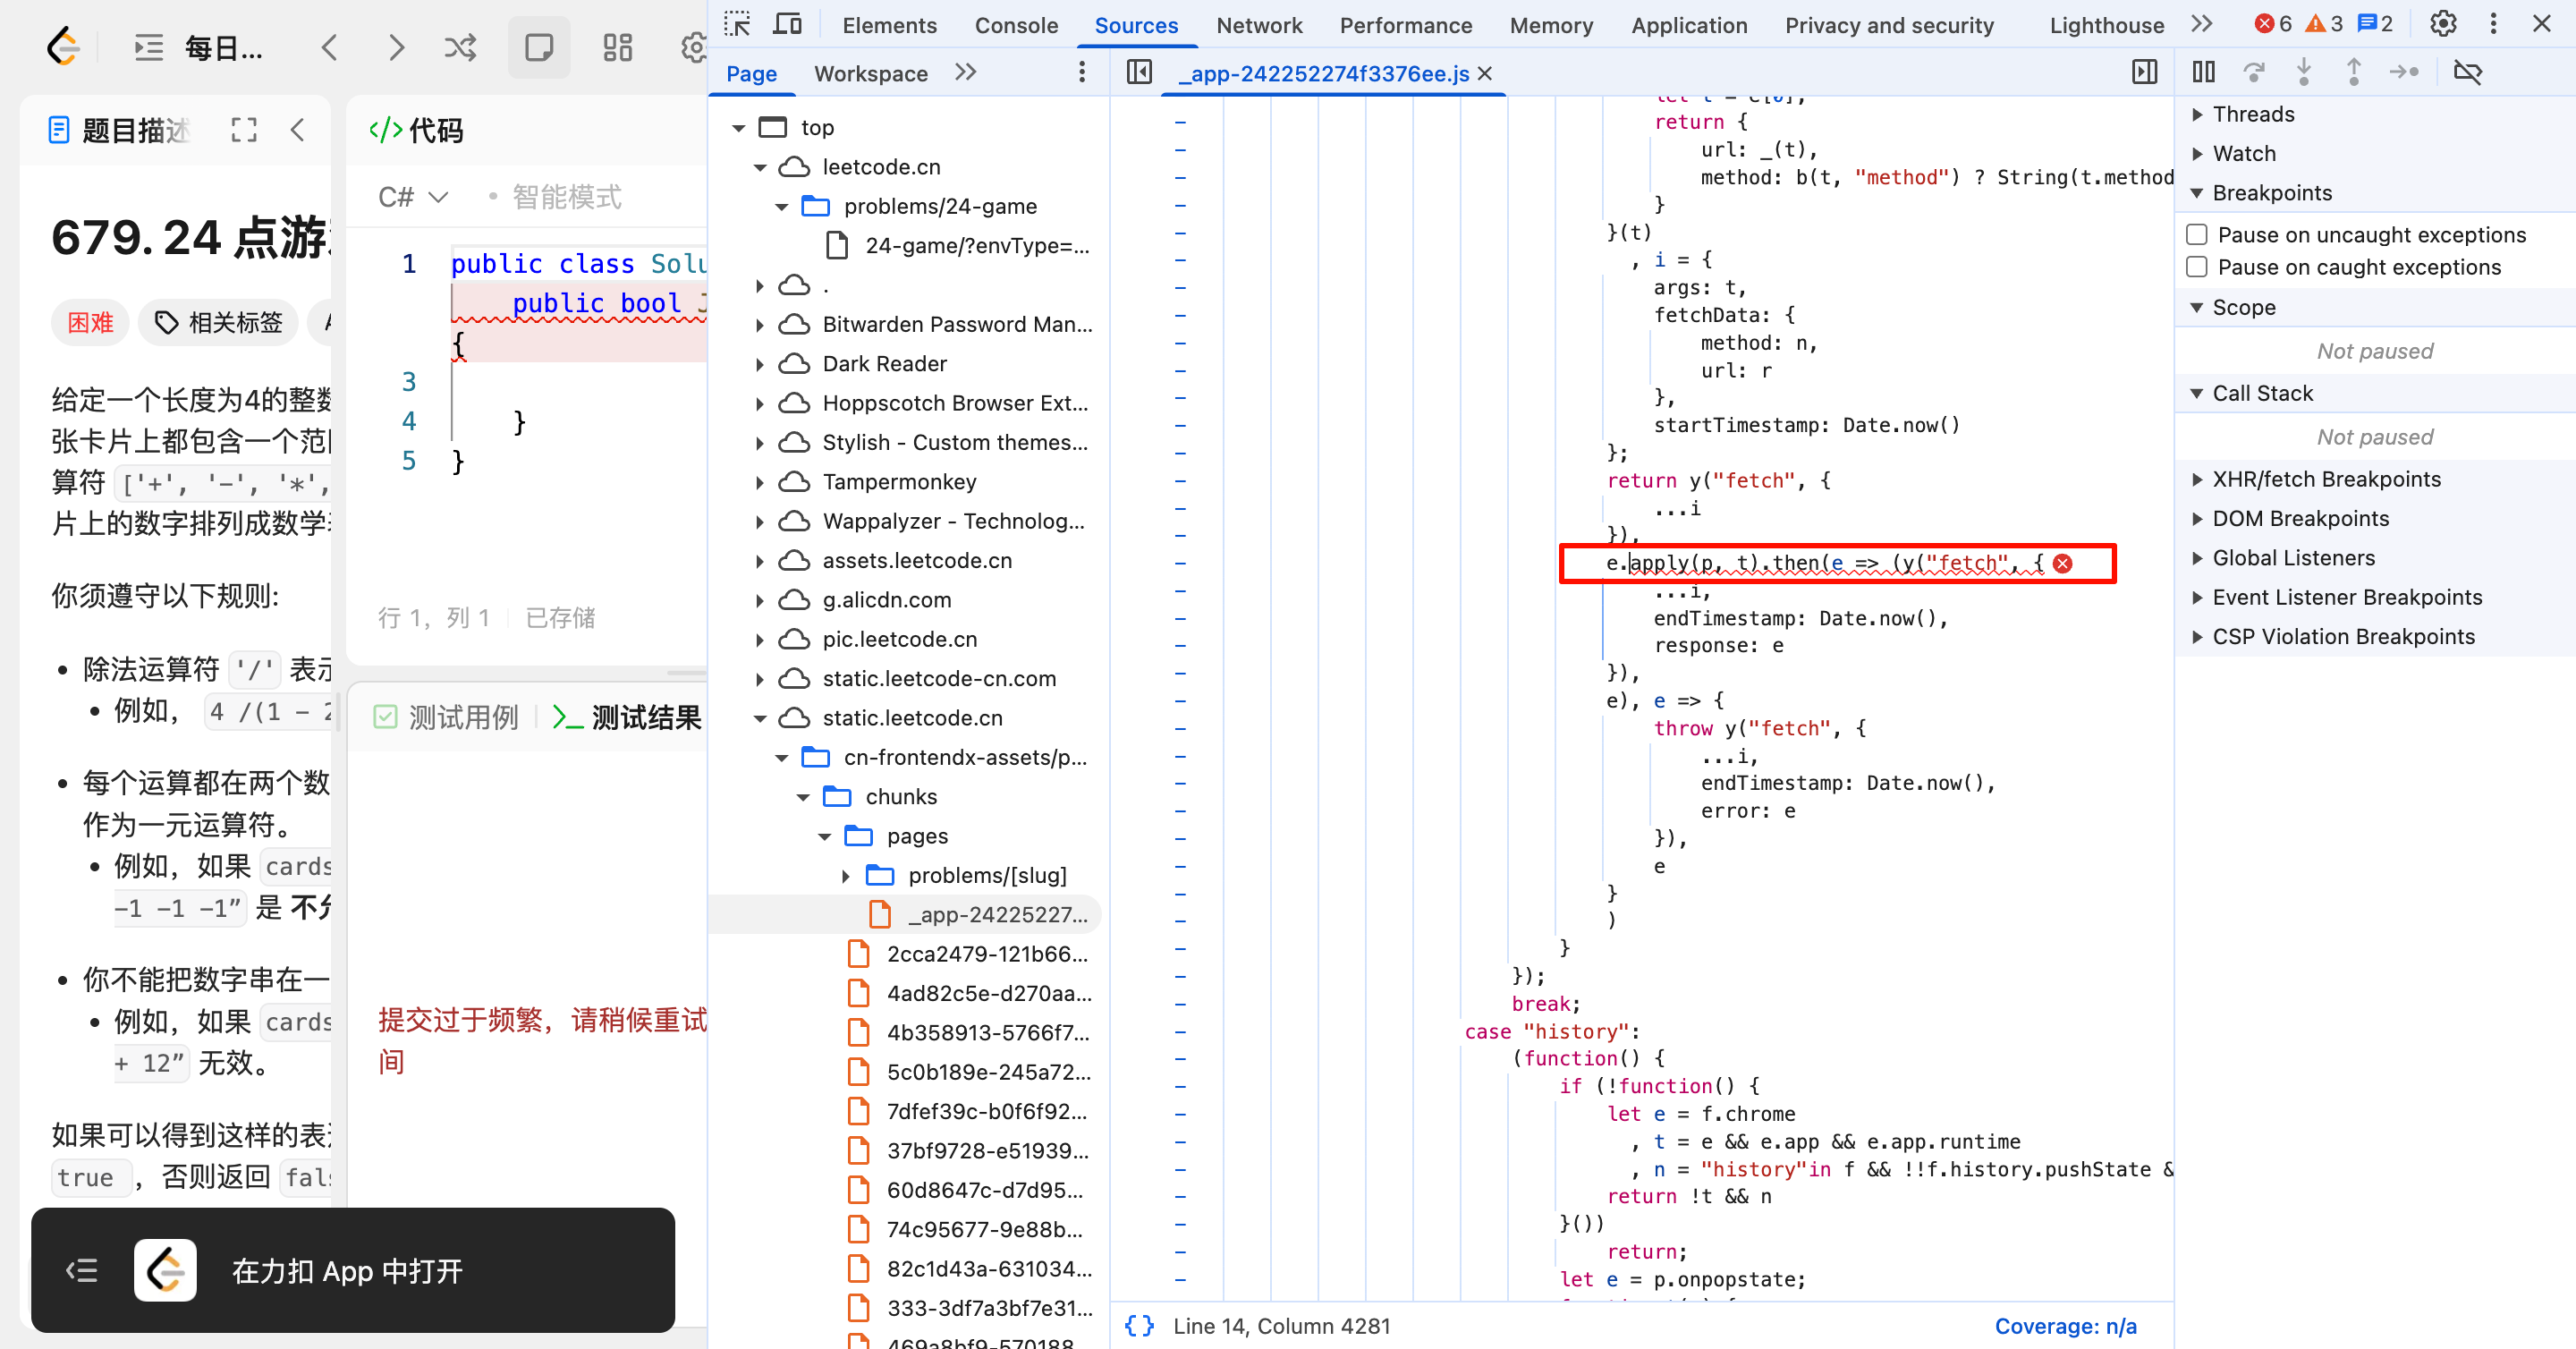
Task: Show more DevTools panels chevron
Action: click(x=2202, y=24)
